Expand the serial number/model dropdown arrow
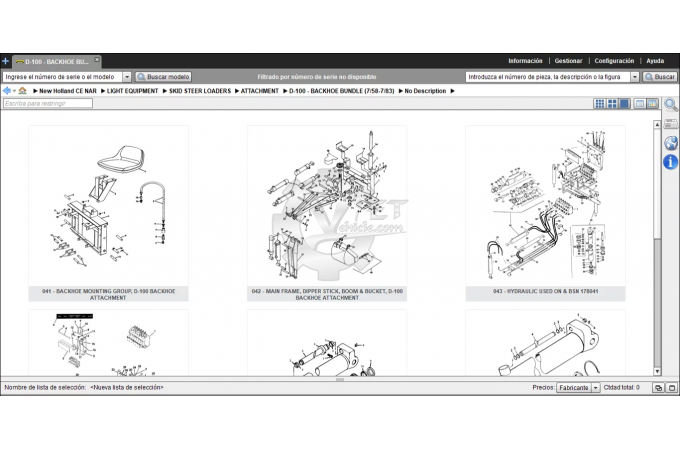 click(127, 77)
